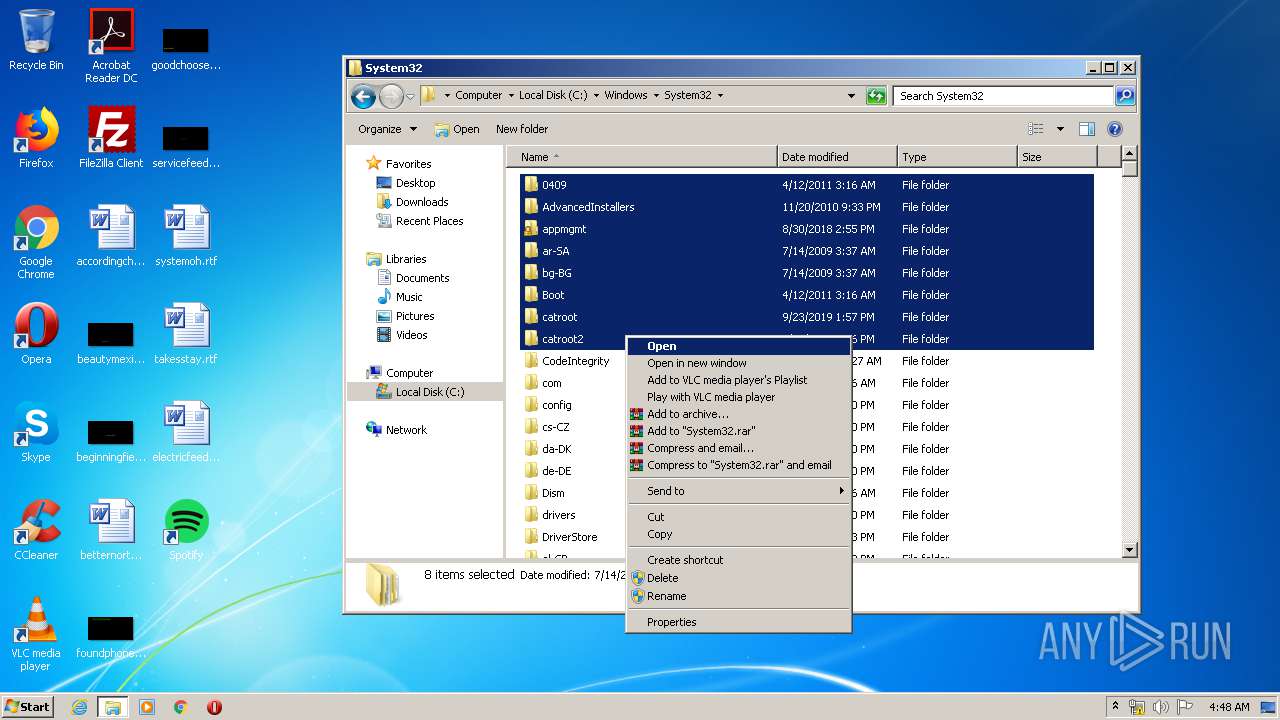Click the file list scroll down arrow

click(1130, 549)
